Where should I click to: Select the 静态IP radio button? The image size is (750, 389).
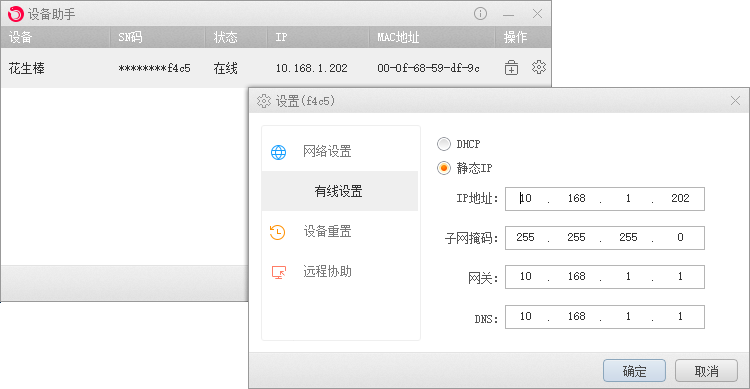coord(444,168)
